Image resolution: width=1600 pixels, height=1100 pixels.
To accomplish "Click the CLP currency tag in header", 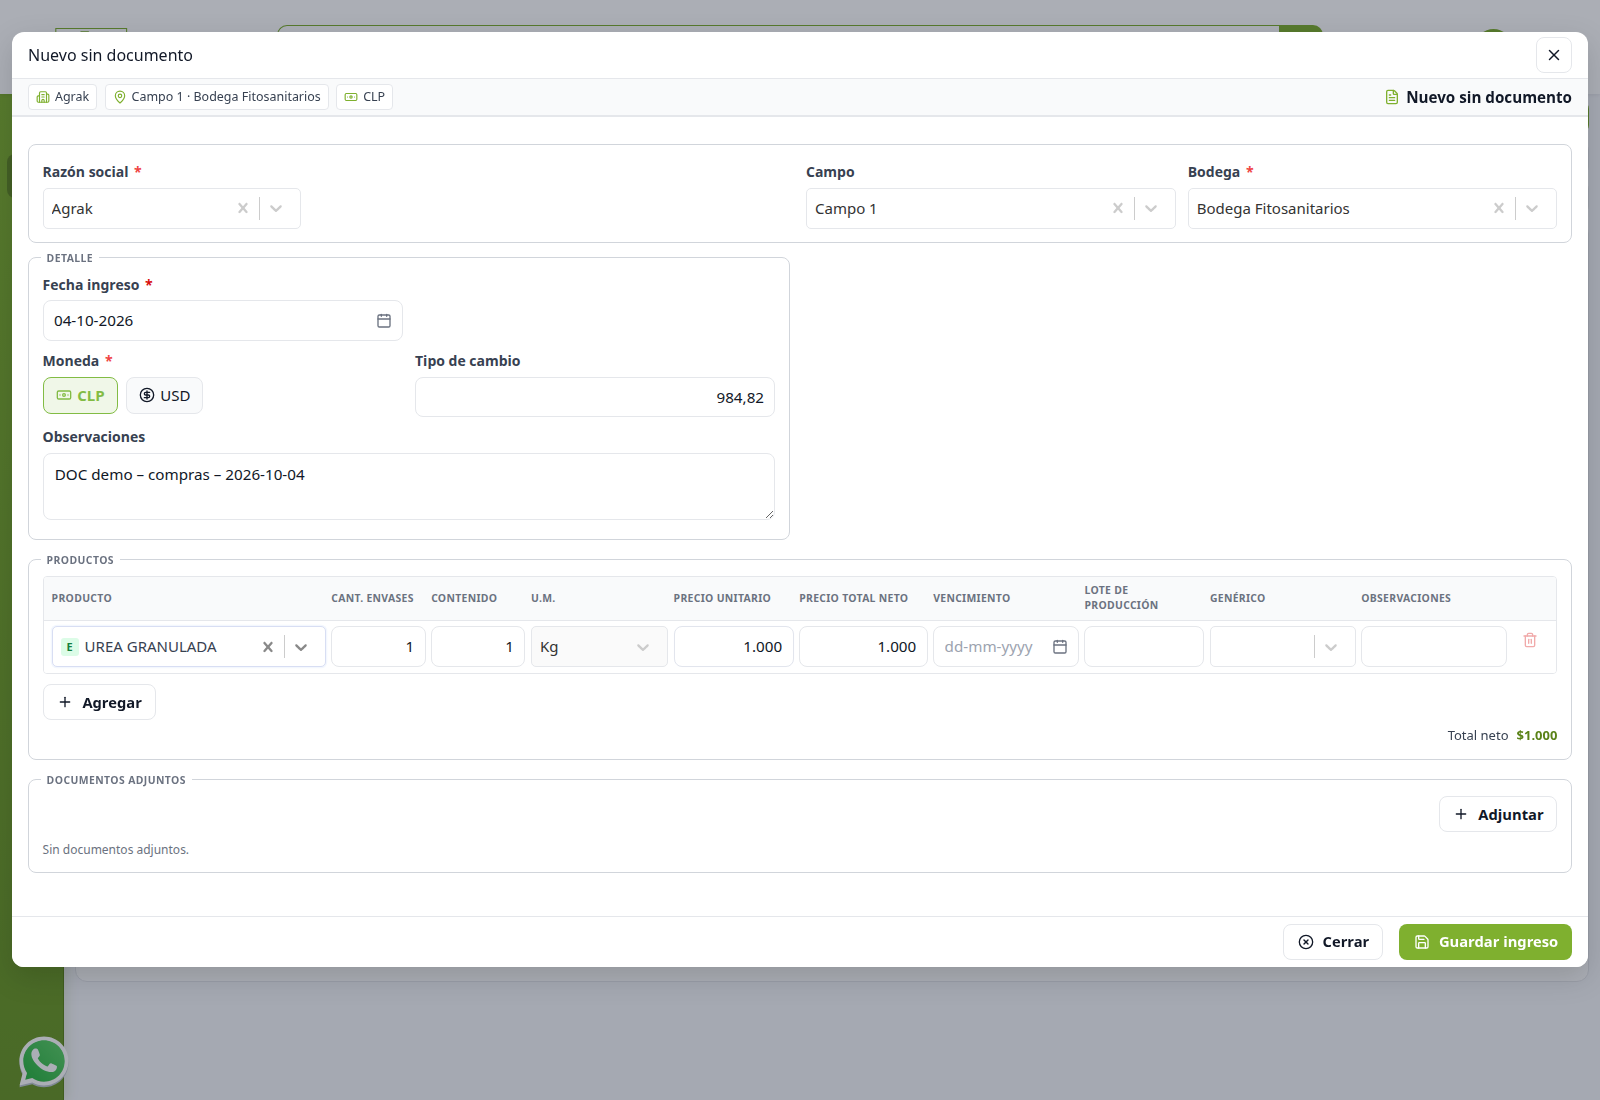I will point(365,97).
